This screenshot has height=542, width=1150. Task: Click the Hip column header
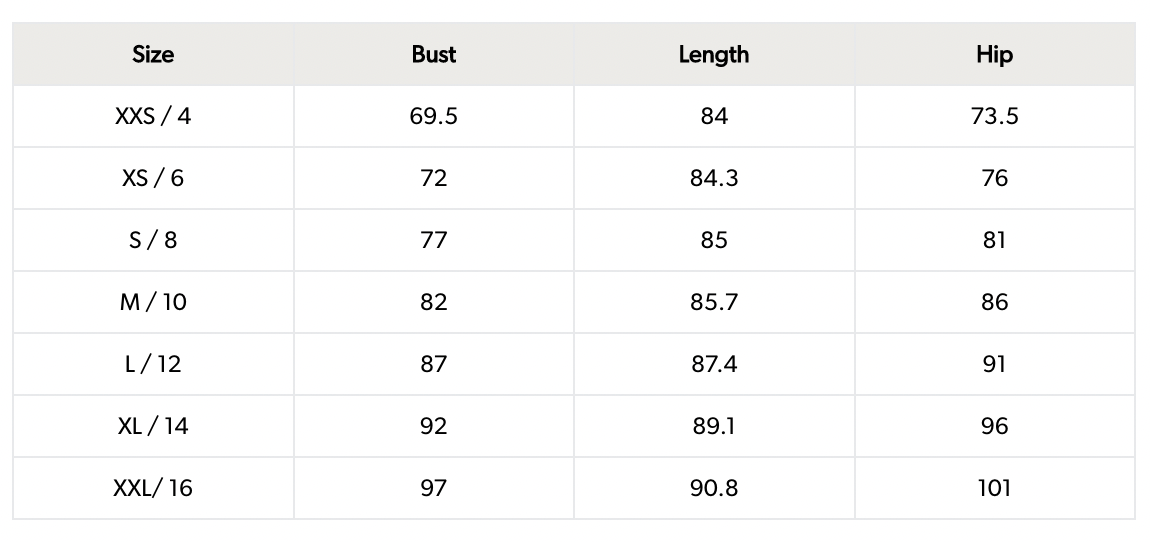pos(994,54)
